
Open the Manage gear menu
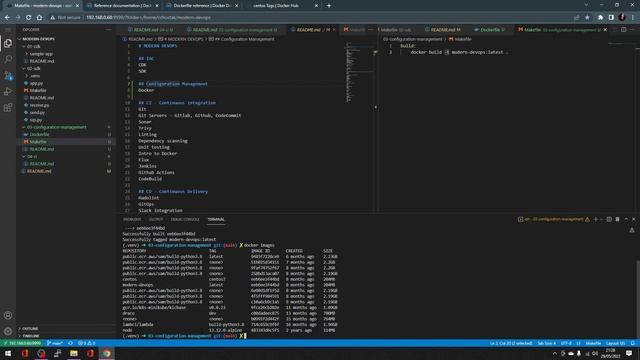coord(8,331)
